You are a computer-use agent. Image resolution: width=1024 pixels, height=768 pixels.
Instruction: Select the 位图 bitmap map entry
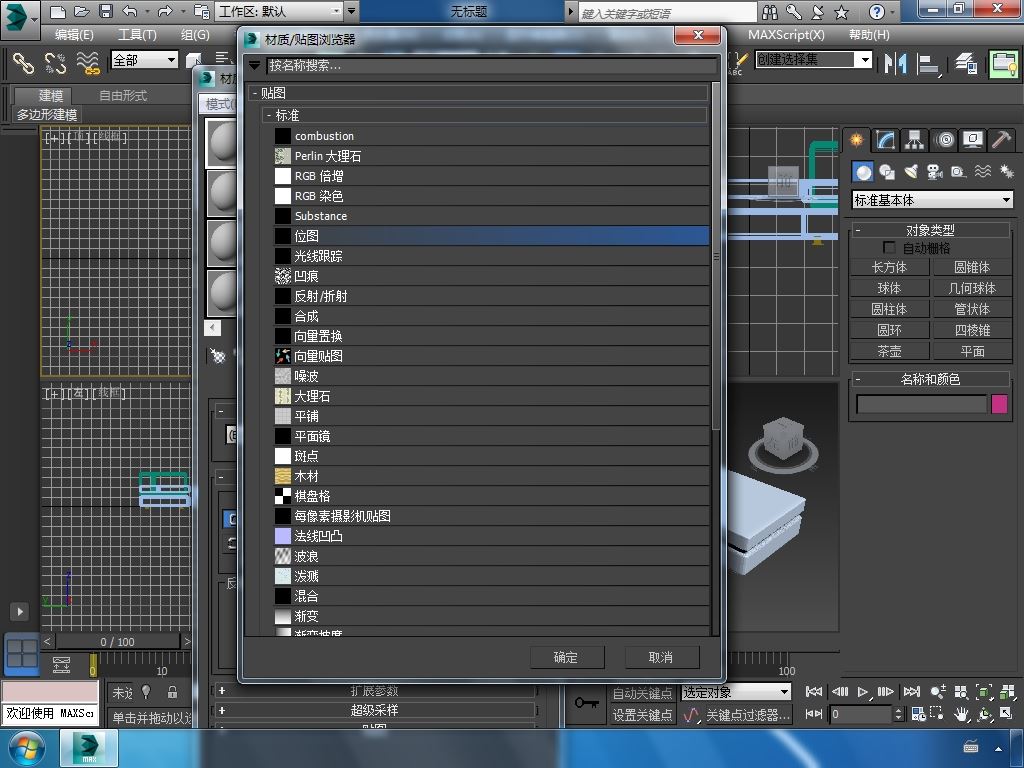click(x=491, y=236)
